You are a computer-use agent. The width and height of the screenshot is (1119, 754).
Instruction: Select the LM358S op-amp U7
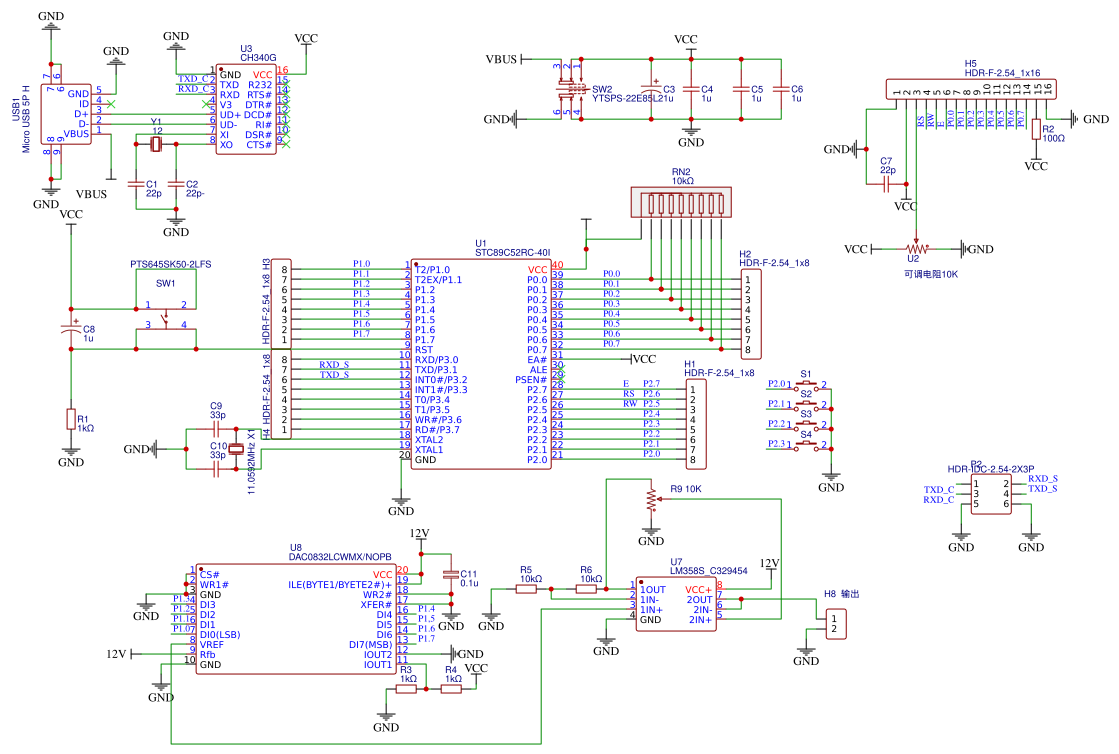pyautogui.click(x=676, y=605)
